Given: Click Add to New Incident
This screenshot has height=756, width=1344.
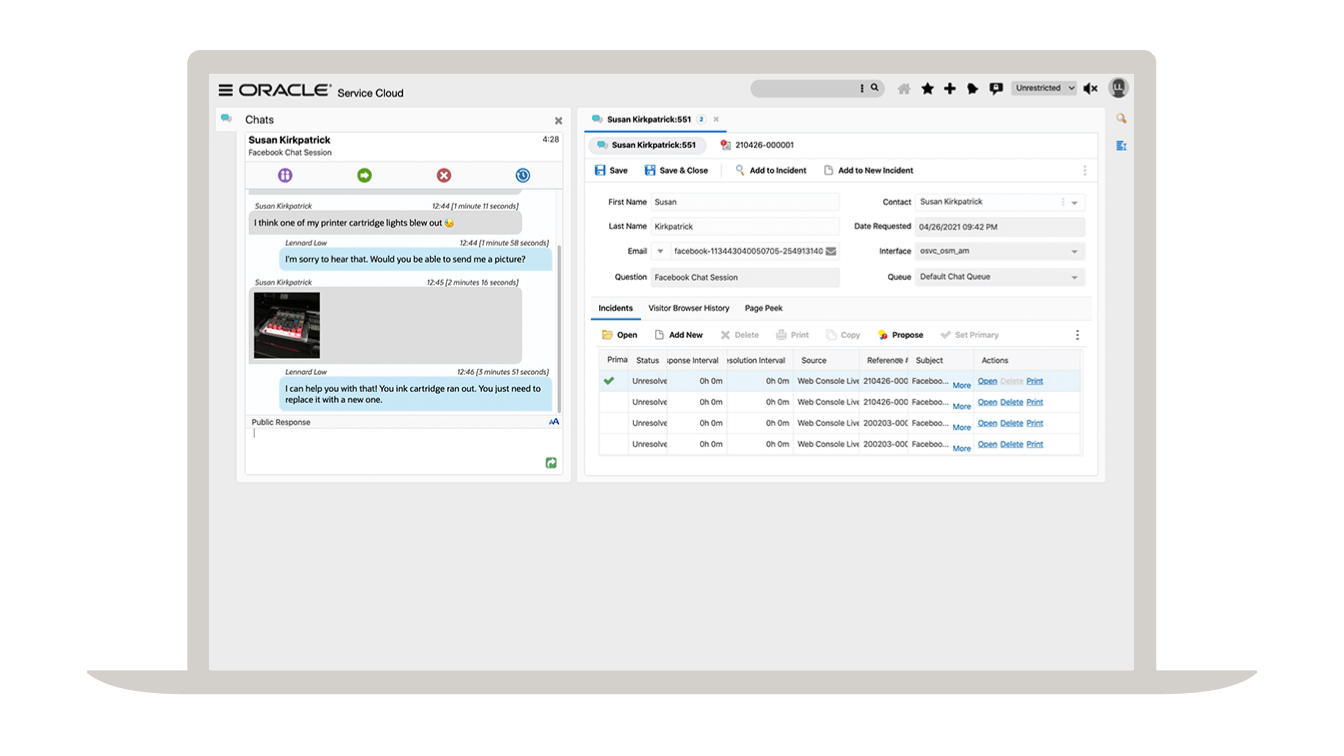Looking at the screenshot, I should [868, 171].
